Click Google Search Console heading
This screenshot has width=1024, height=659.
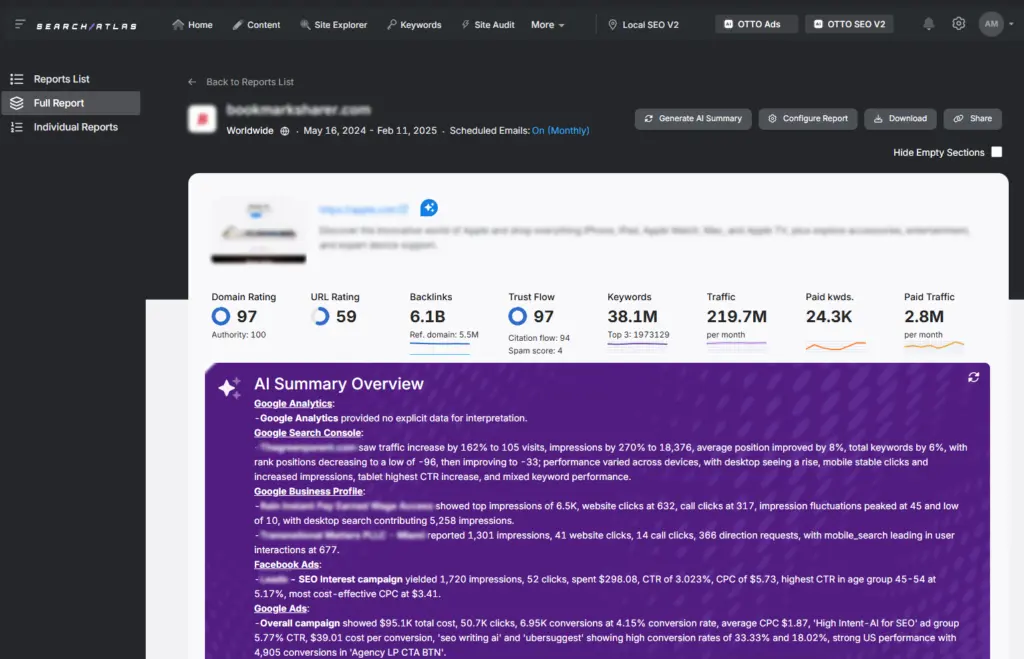tap(307, 433)
